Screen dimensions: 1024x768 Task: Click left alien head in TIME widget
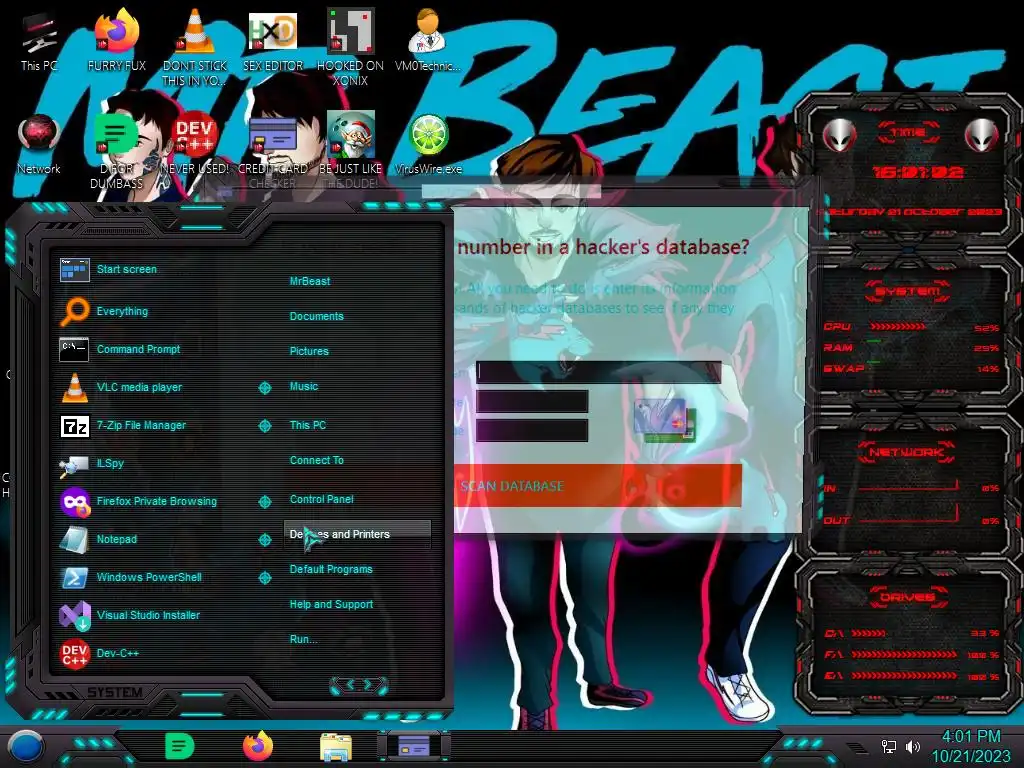pyautogui.click(x=839, y=136)
